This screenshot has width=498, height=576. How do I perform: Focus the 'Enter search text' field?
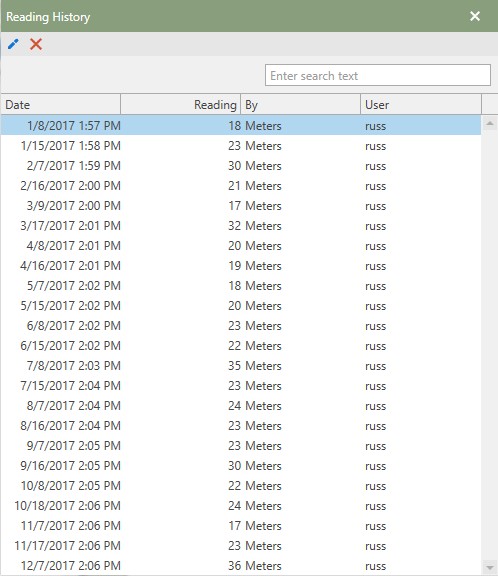tap(378, 75)
